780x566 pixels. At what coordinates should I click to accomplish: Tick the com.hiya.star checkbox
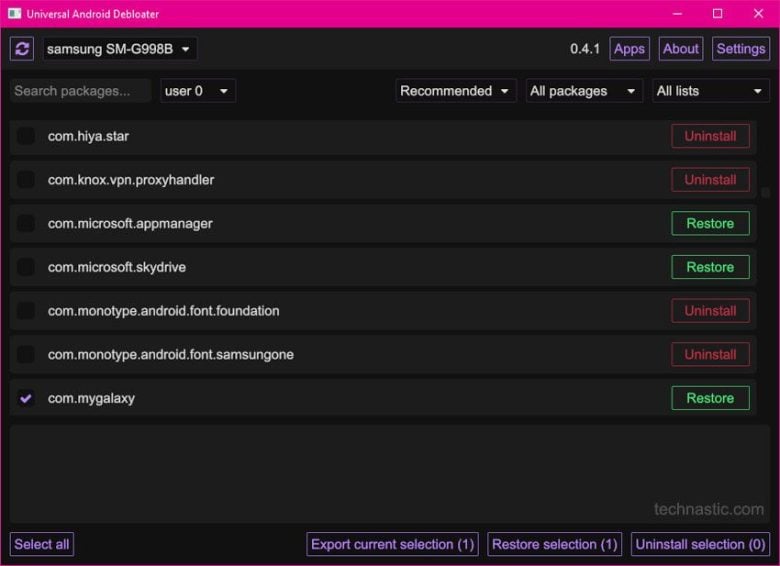(x=26, y=136)
